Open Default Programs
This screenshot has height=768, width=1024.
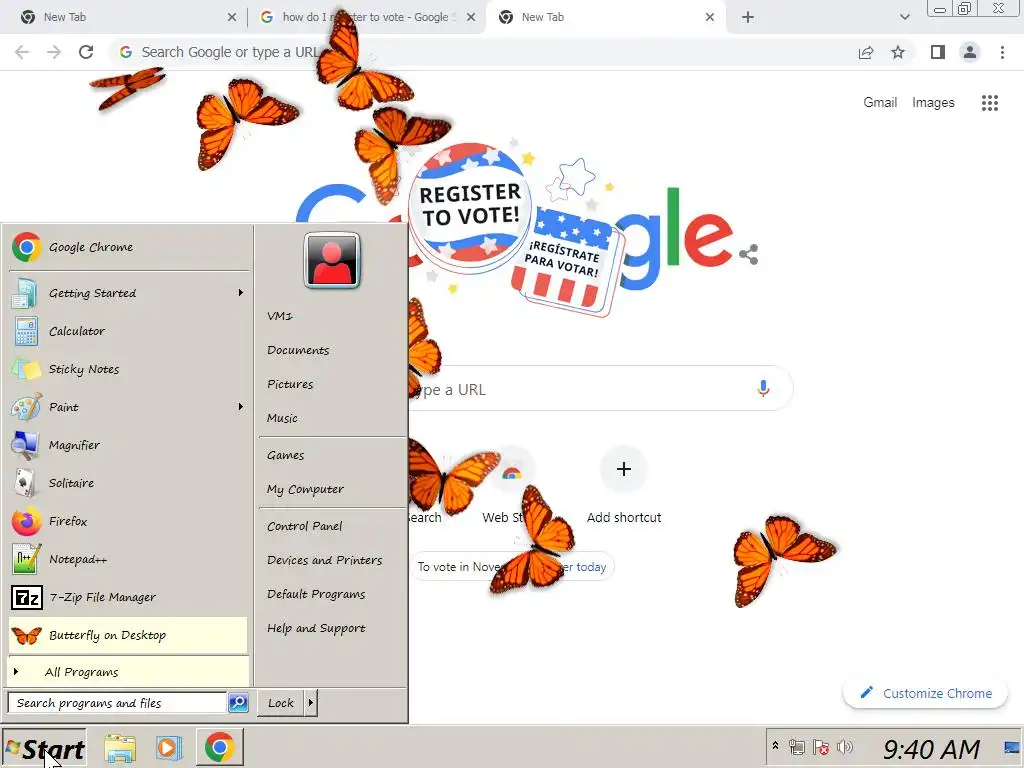tap(316, 594)
